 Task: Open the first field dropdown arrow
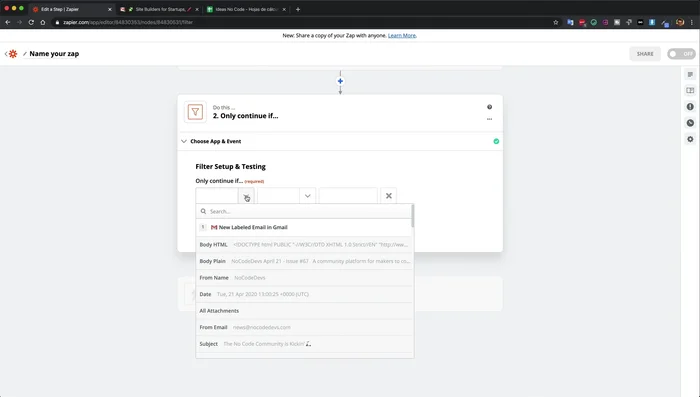246,196
